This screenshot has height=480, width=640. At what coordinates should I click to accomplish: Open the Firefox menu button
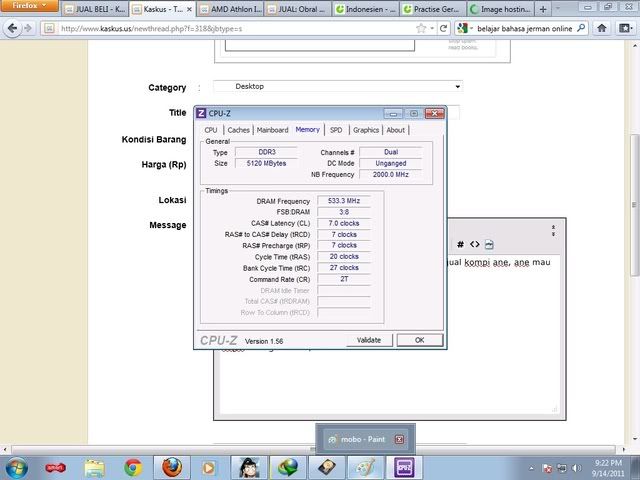point(29,5)
